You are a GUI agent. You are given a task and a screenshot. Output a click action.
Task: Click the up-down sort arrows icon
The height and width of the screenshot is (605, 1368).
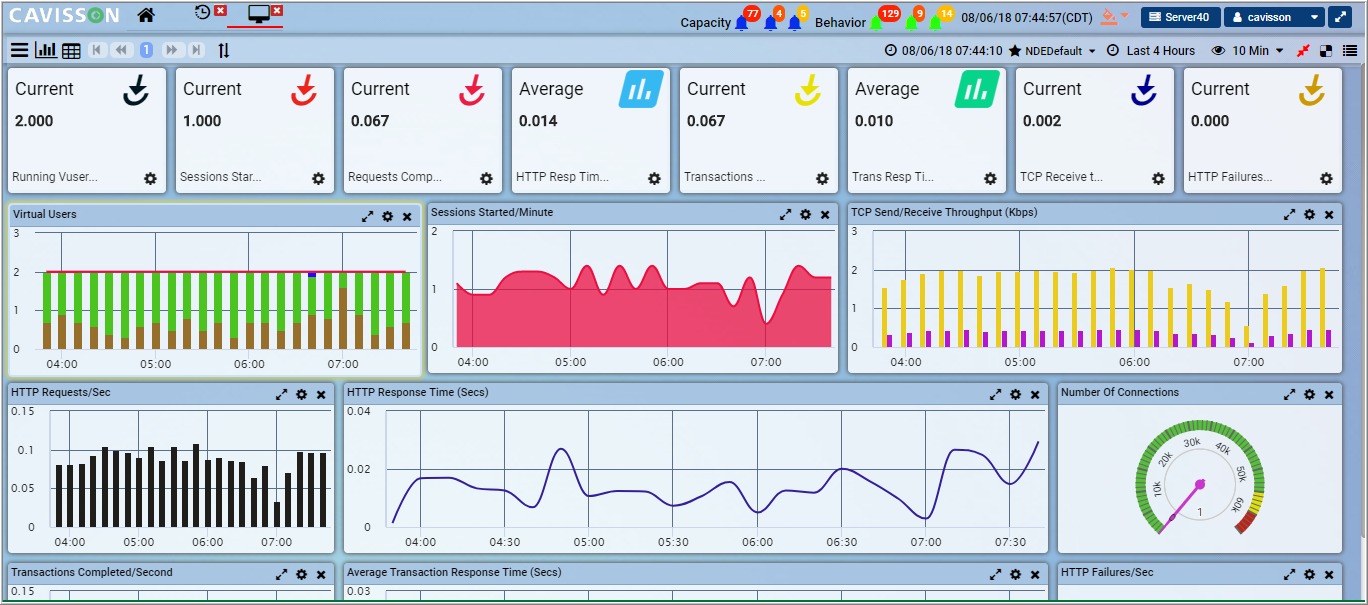coord(223,50)
